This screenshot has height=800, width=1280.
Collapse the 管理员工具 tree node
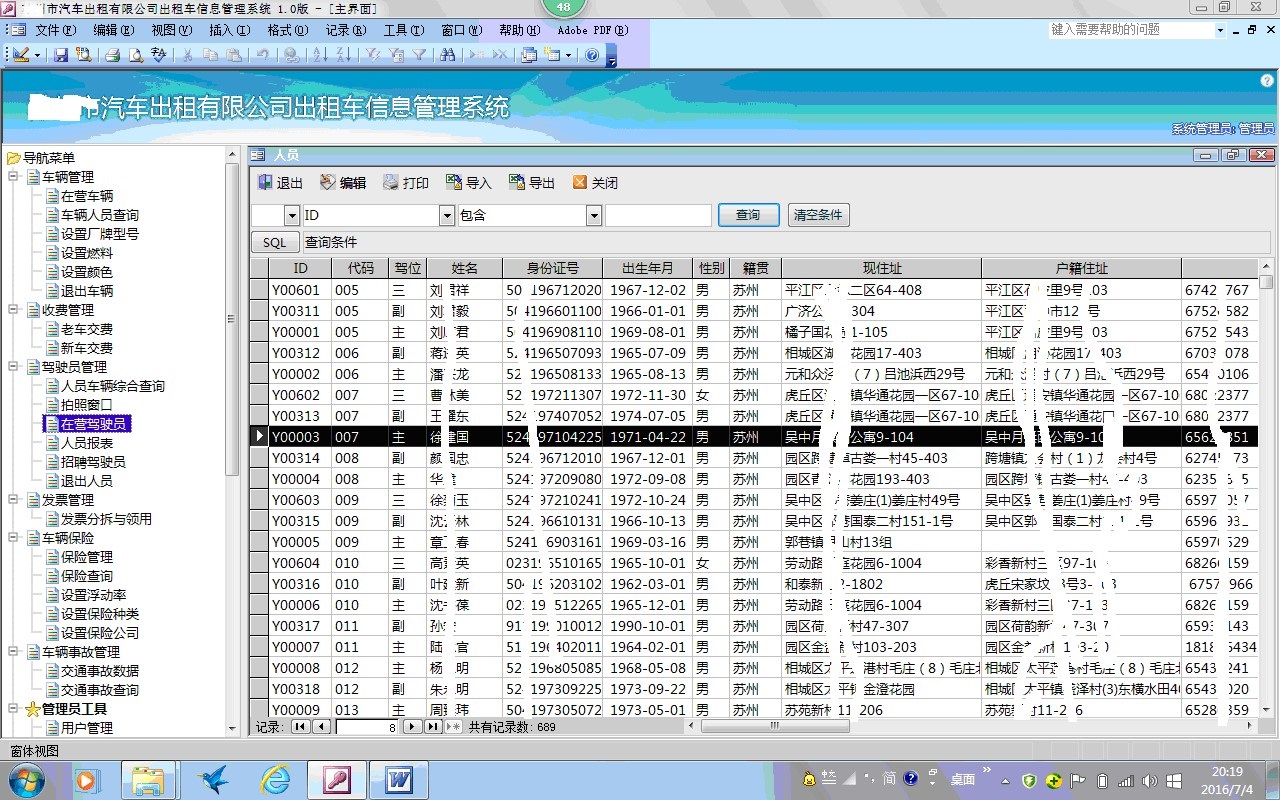(x=14, y=709)
